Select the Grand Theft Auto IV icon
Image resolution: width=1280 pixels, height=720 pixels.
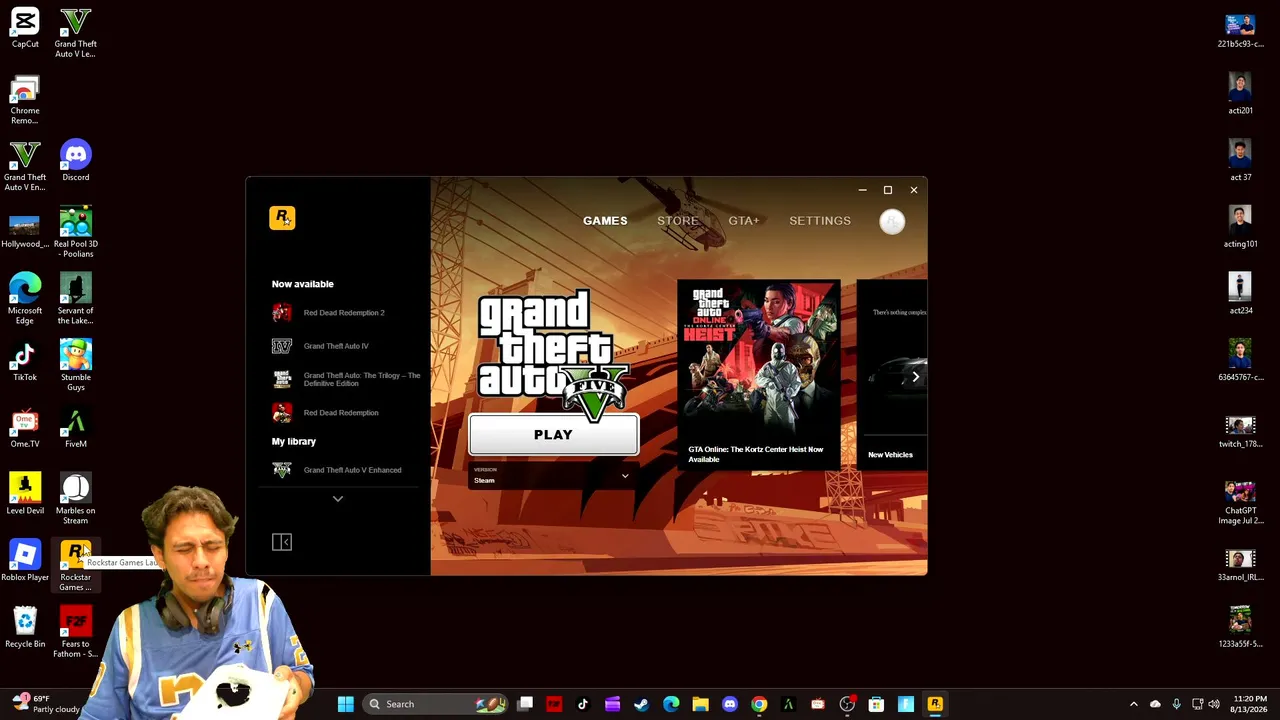click(x=282, y=346)
